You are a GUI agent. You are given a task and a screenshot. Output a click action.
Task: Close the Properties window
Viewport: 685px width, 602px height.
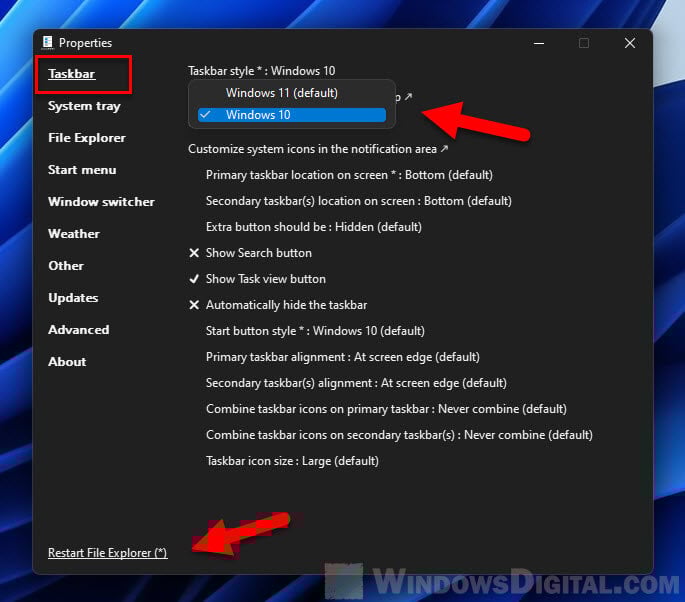pos(630,43)
